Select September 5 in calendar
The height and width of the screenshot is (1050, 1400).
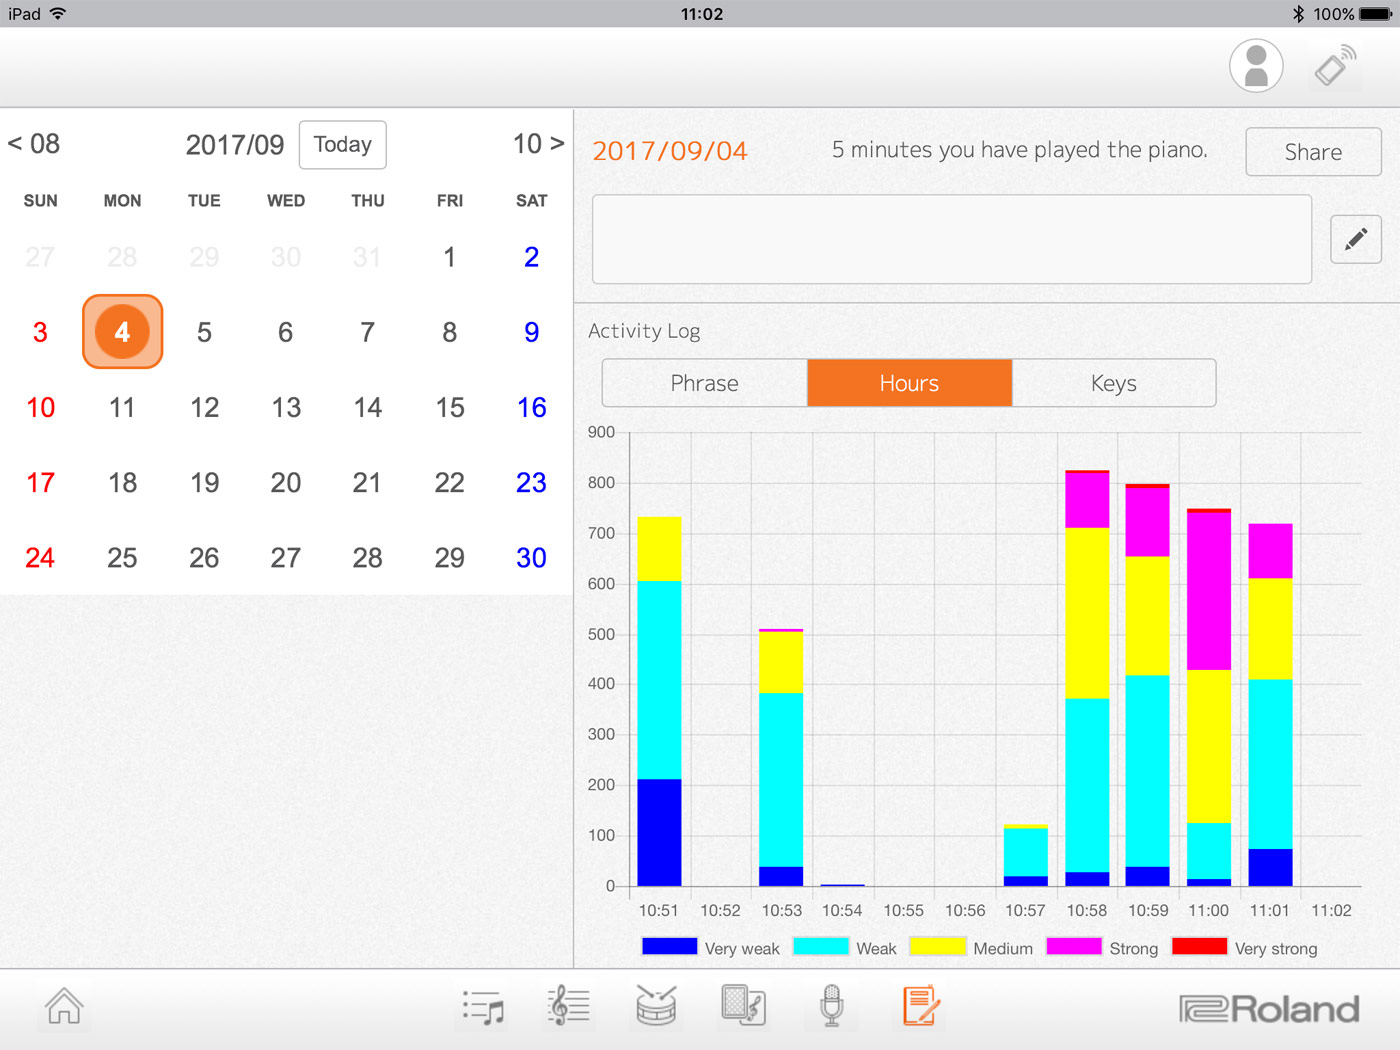tap(204, 332)
